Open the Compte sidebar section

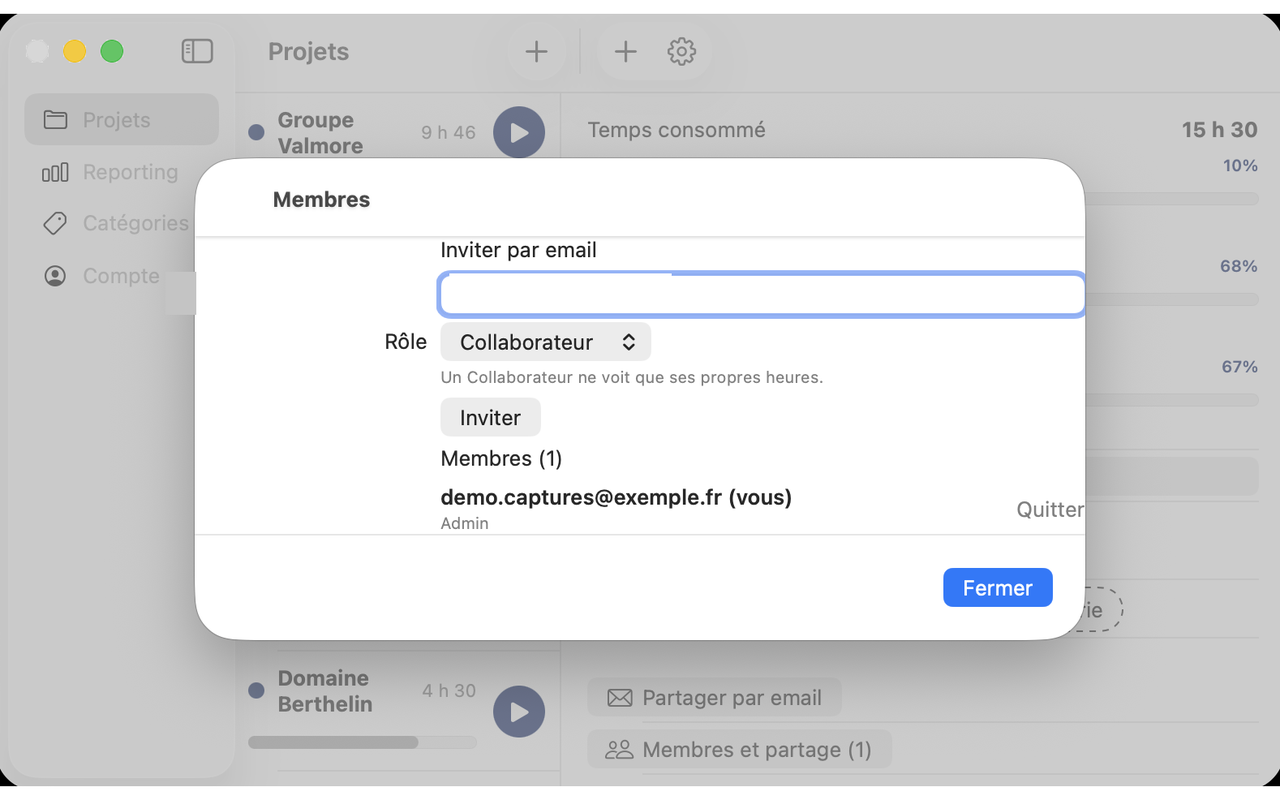[122, 275]
